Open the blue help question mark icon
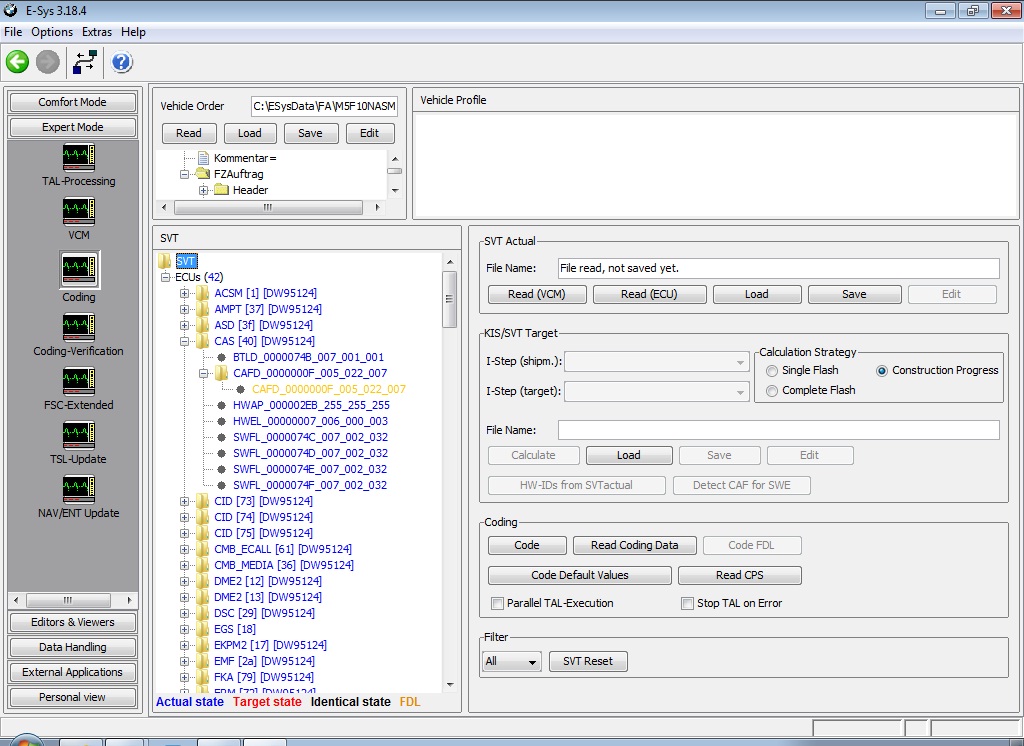The height and width of the screenshot is (746, 1024). pyautogui.click(x=122, y=62)
